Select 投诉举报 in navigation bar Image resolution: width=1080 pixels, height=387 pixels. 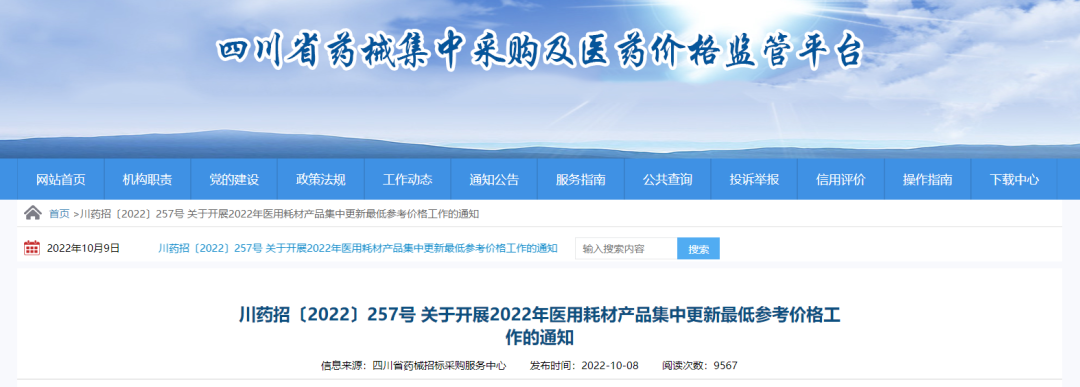(754, 180)
